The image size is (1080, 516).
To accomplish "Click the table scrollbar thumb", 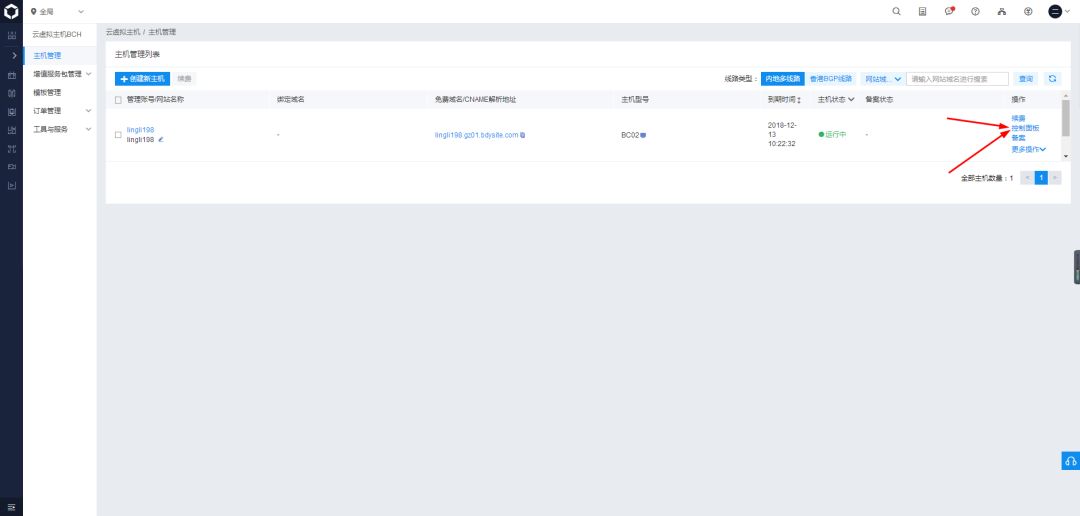I will click(x=1066, y=118).
